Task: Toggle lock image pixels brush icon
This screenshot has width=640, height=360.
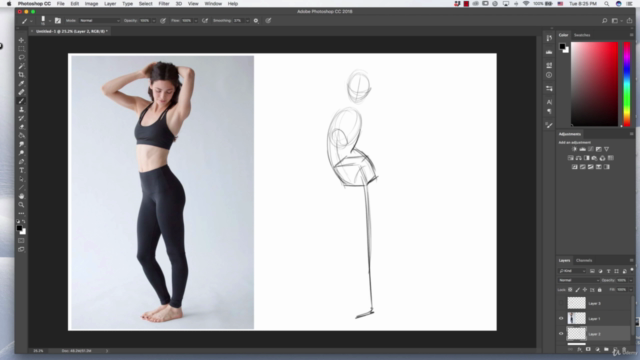Action: [578, 290]
